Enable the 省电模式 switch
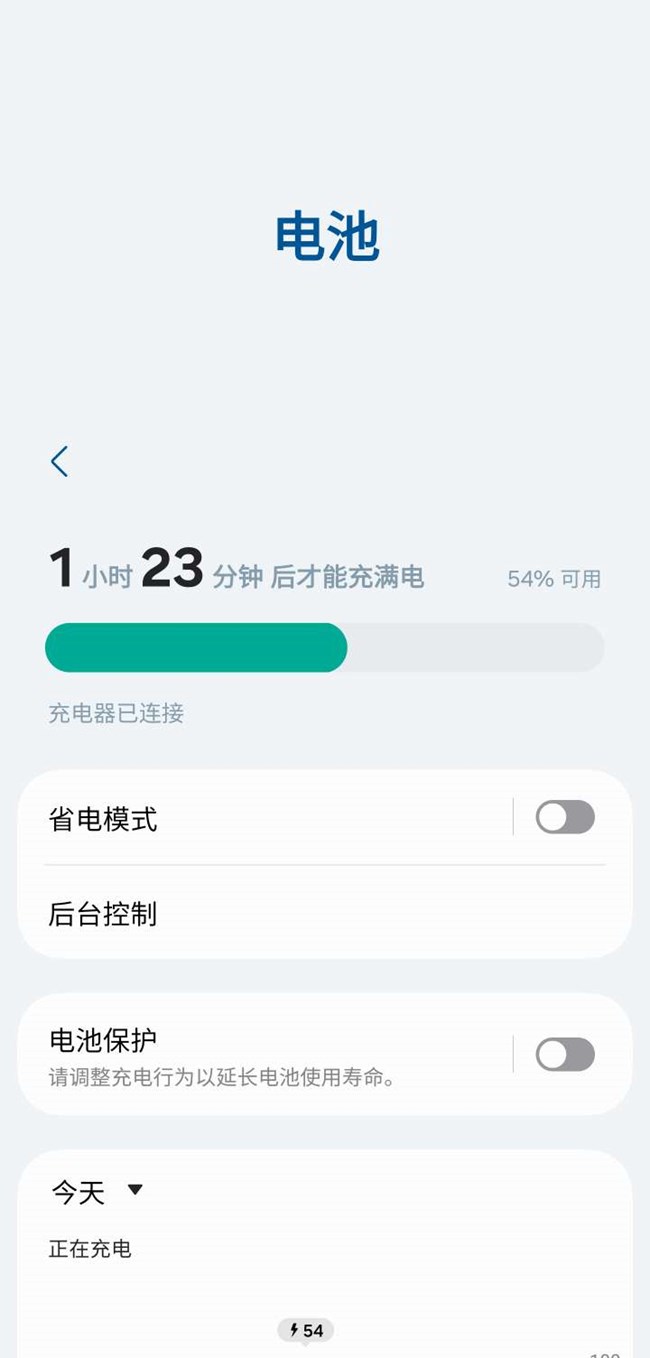This screenshot has width=650, height=1358. click(565, 817)
